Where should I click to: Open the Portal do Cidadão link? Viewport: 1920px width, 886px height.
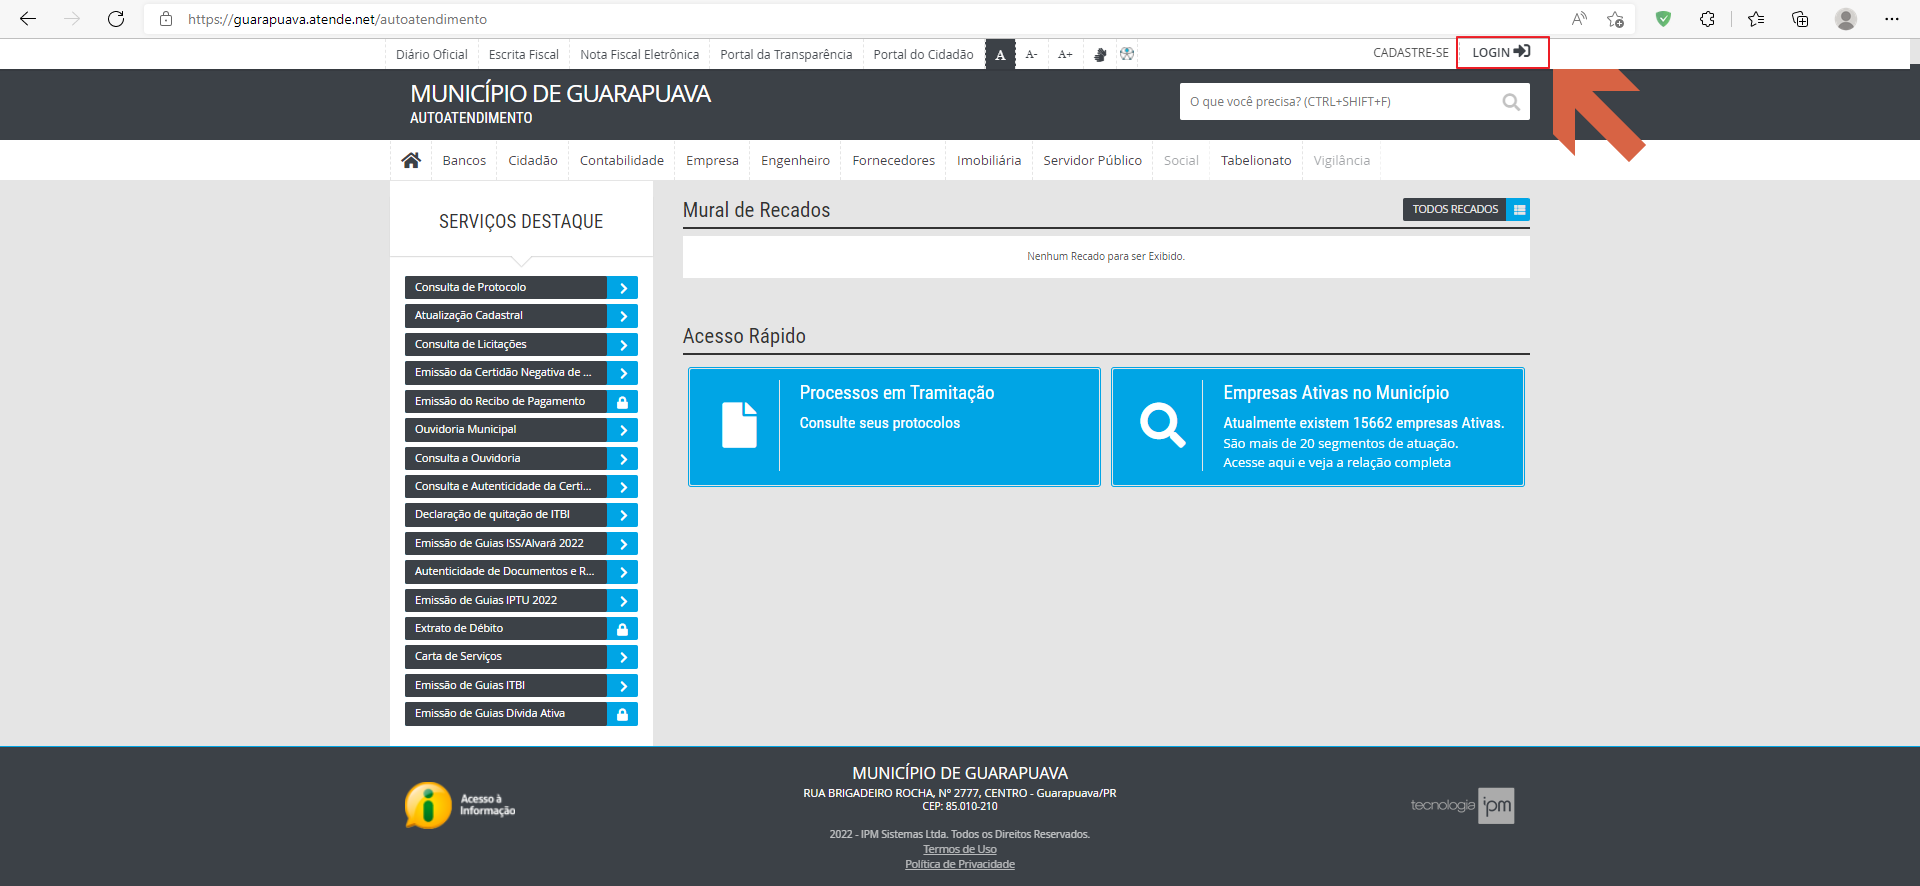(923, 54)
